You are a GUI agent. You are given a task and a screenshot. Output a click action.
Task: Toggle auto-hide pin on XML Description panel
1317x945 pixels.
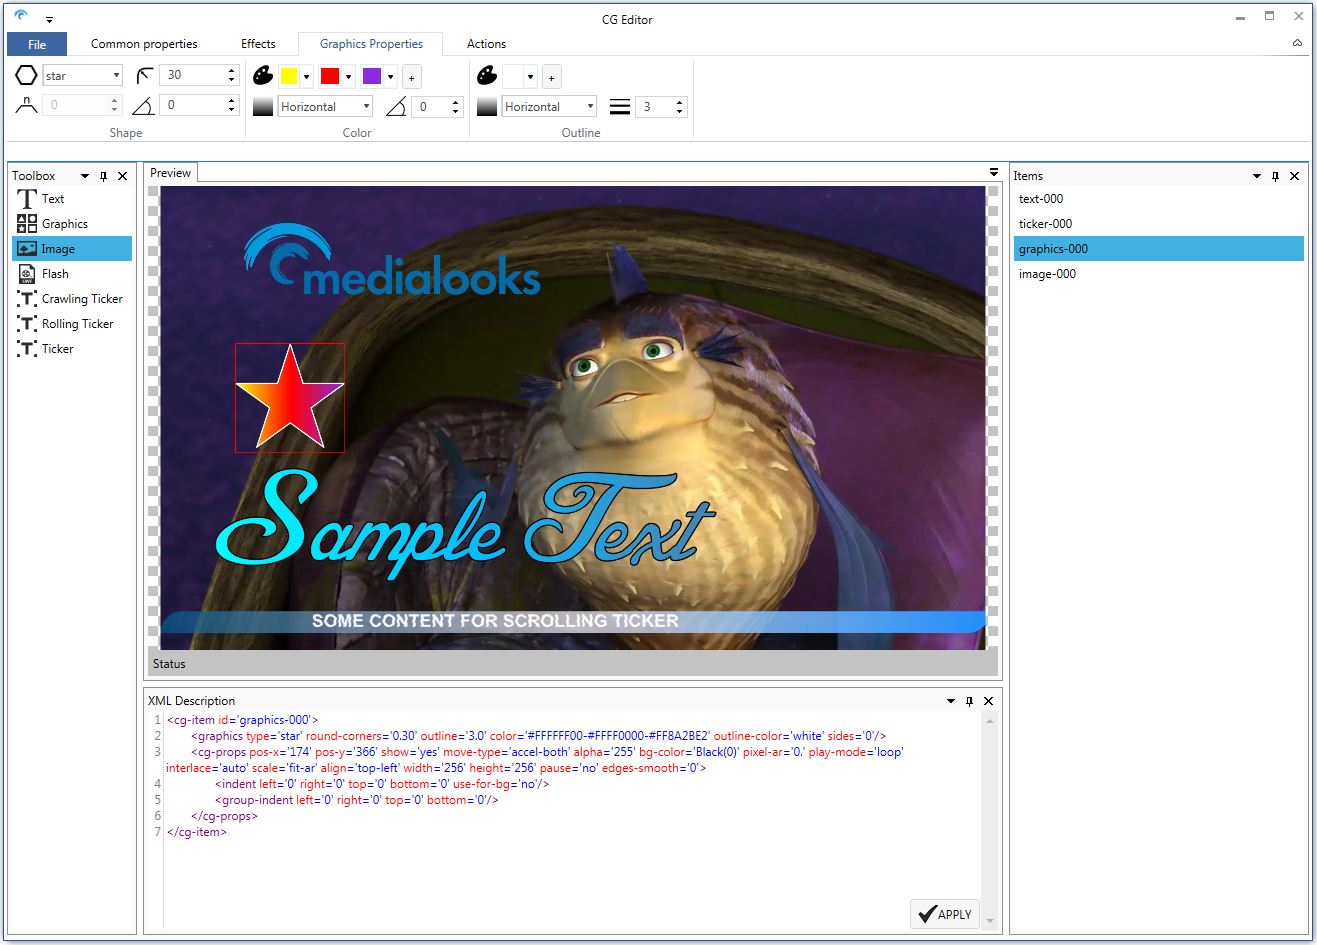969,701
